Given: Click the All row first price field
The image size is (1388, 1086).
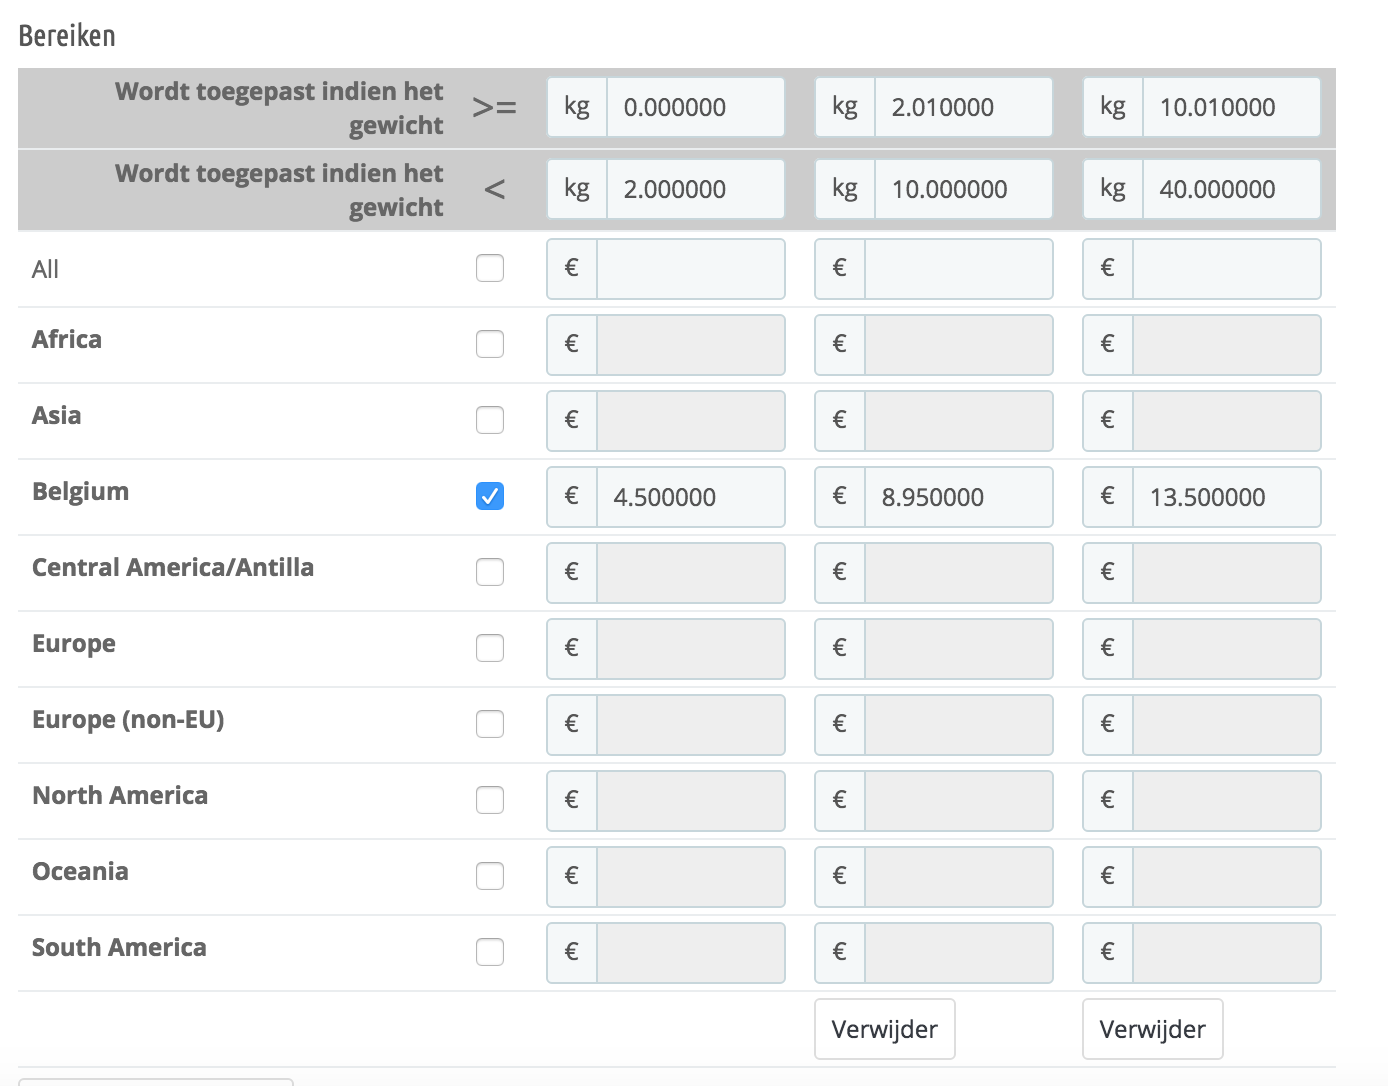Looking at the screenshot, I should pos(690,268).
